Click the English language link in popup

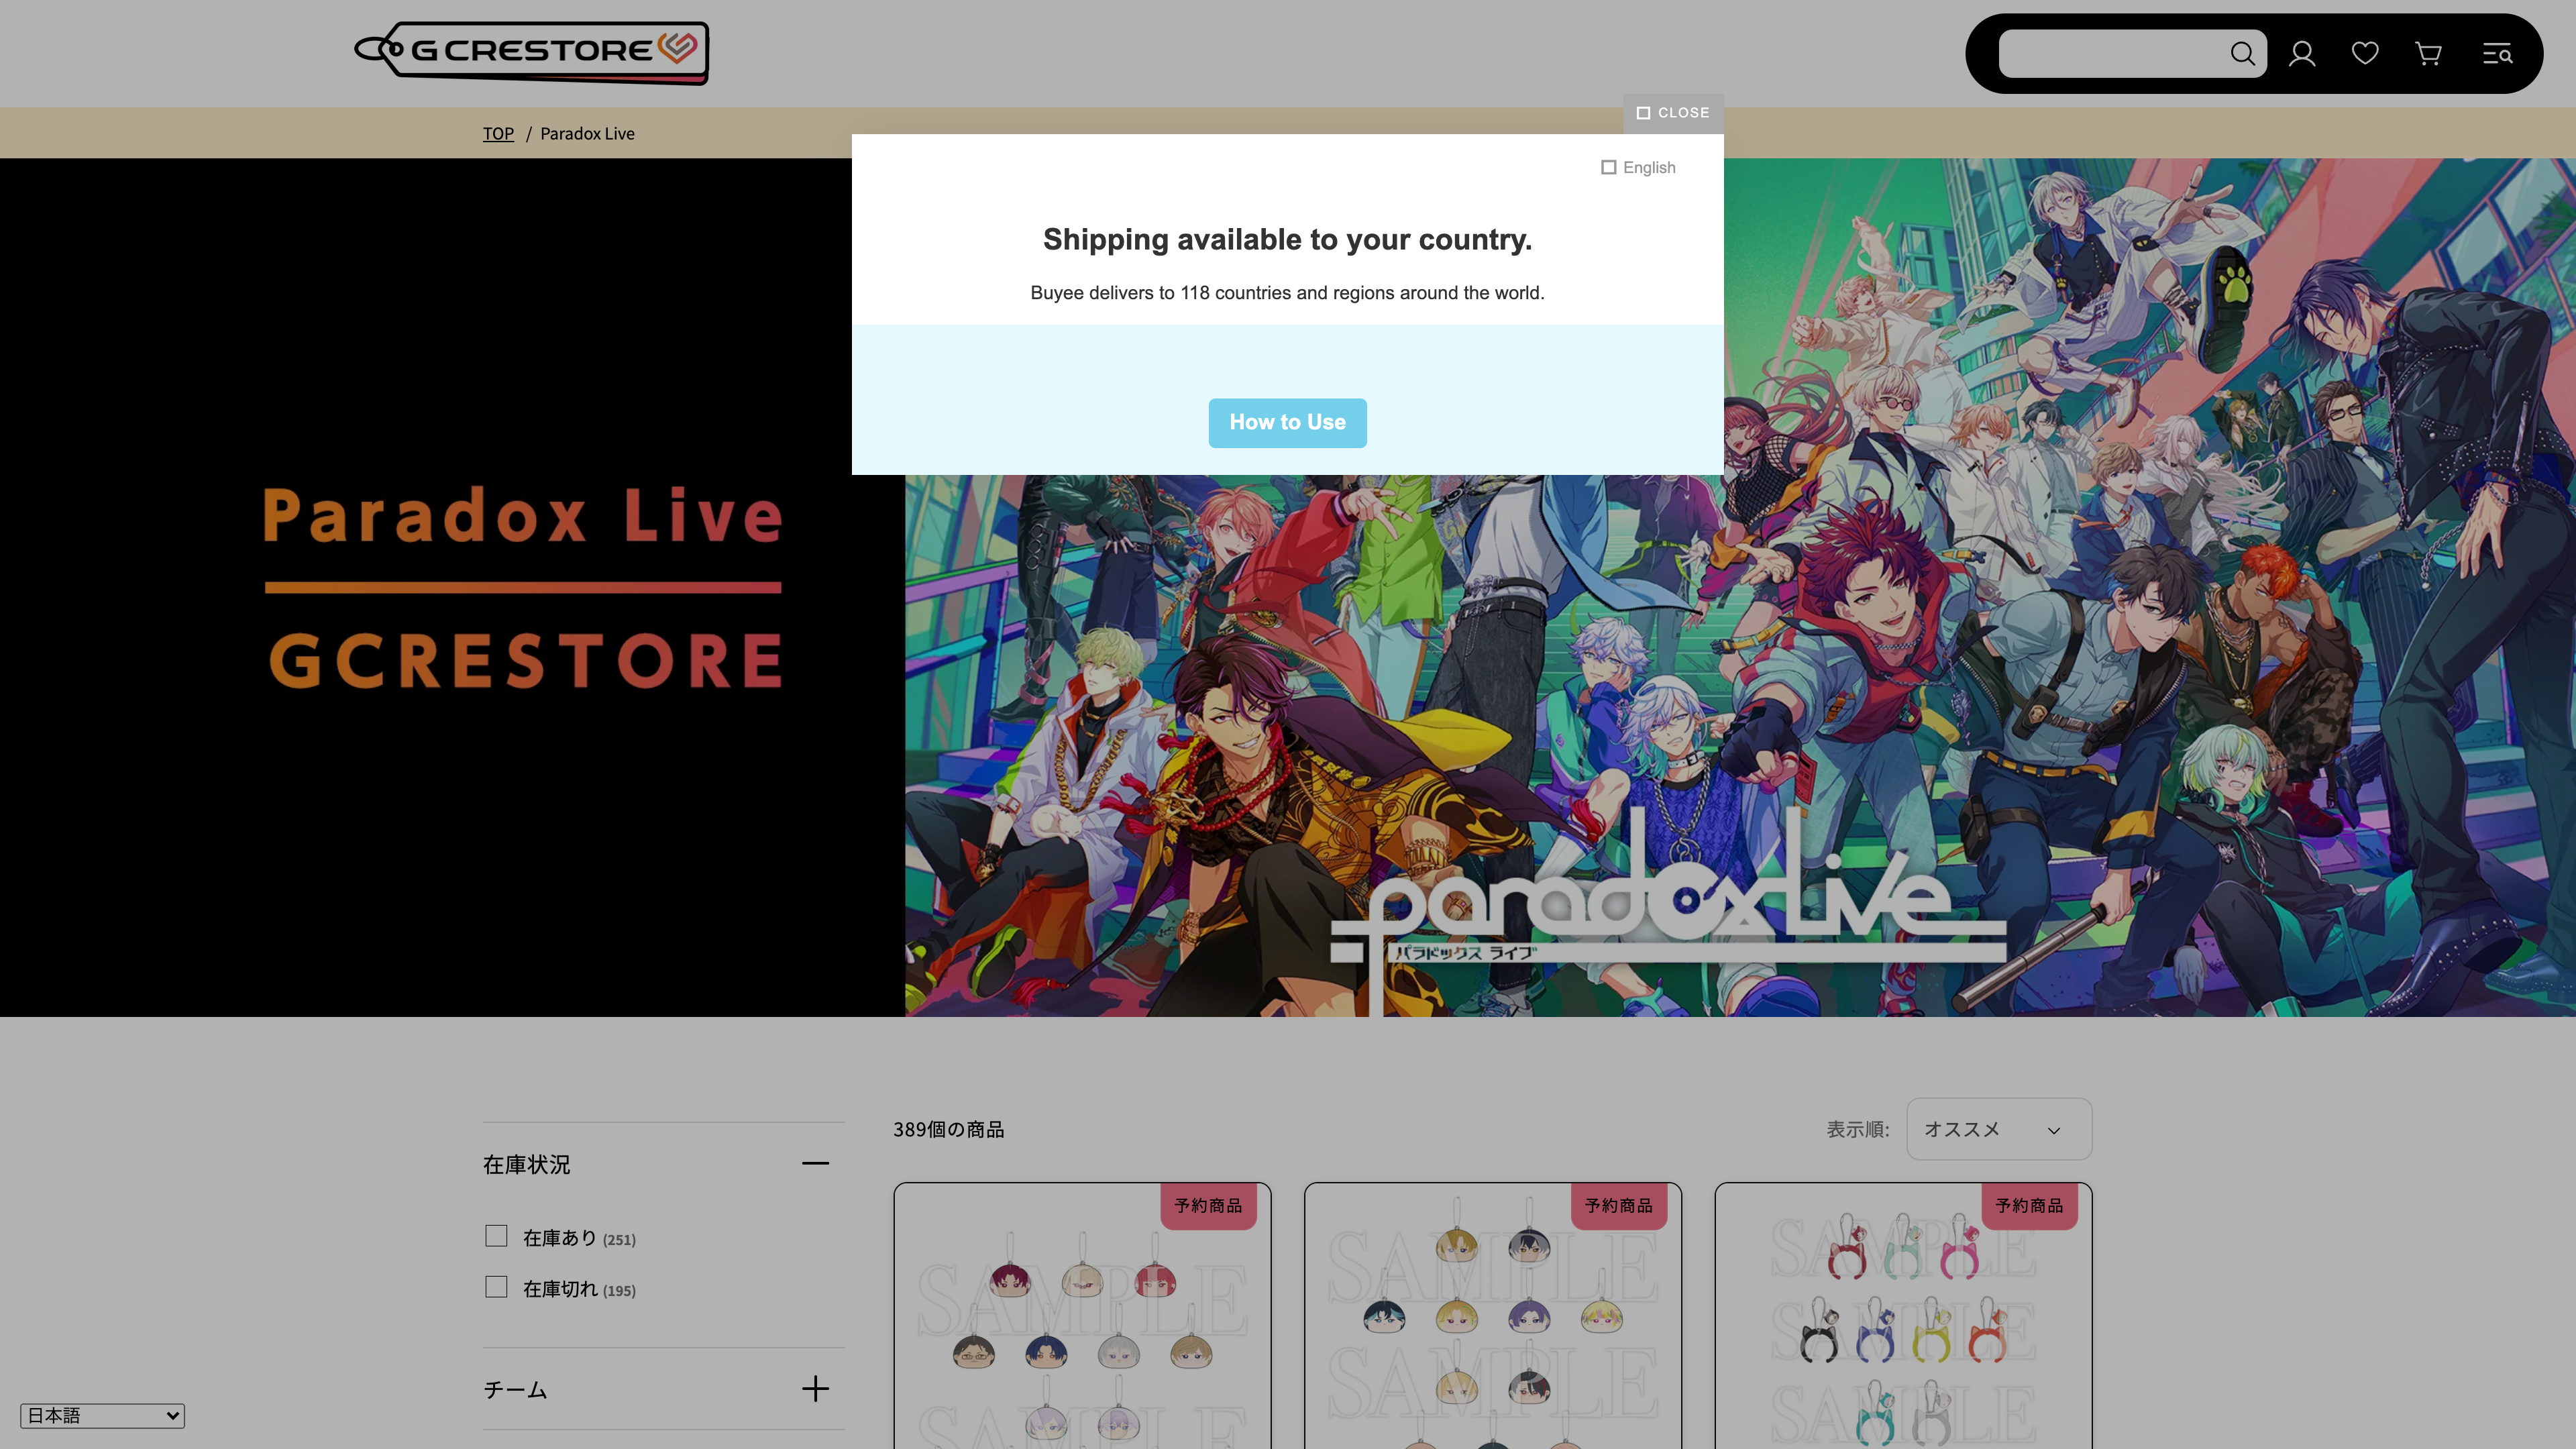click(1638, 168)
